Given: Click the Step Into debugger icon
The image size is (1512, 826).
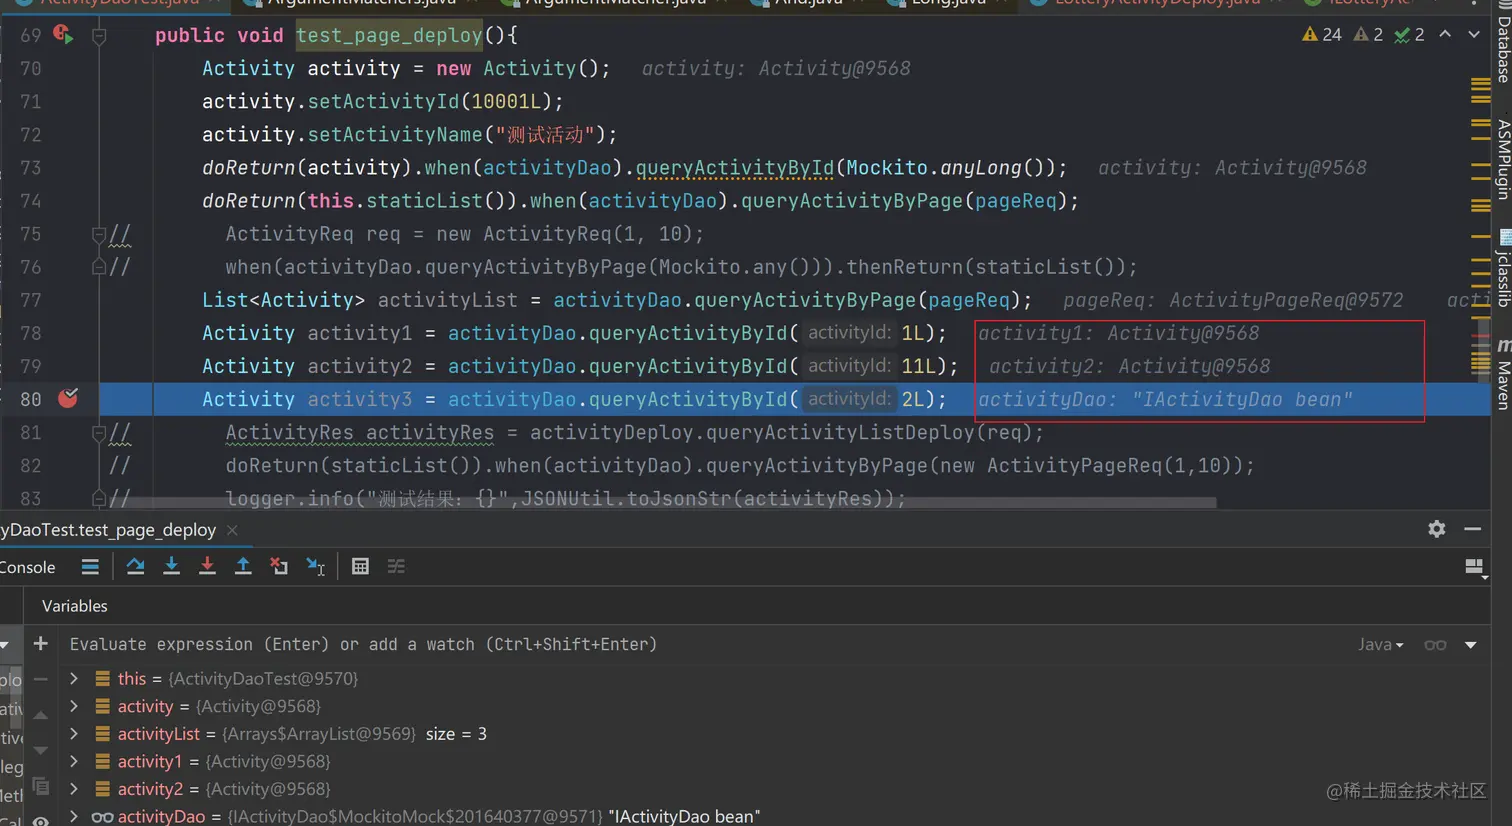Looking at the screenshot, I should tap(171, 567).
